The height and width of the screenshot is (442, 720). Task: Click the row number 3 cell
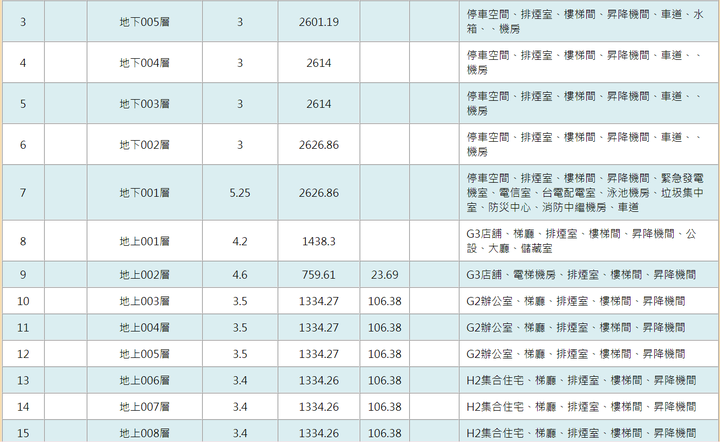click(23, 22)
